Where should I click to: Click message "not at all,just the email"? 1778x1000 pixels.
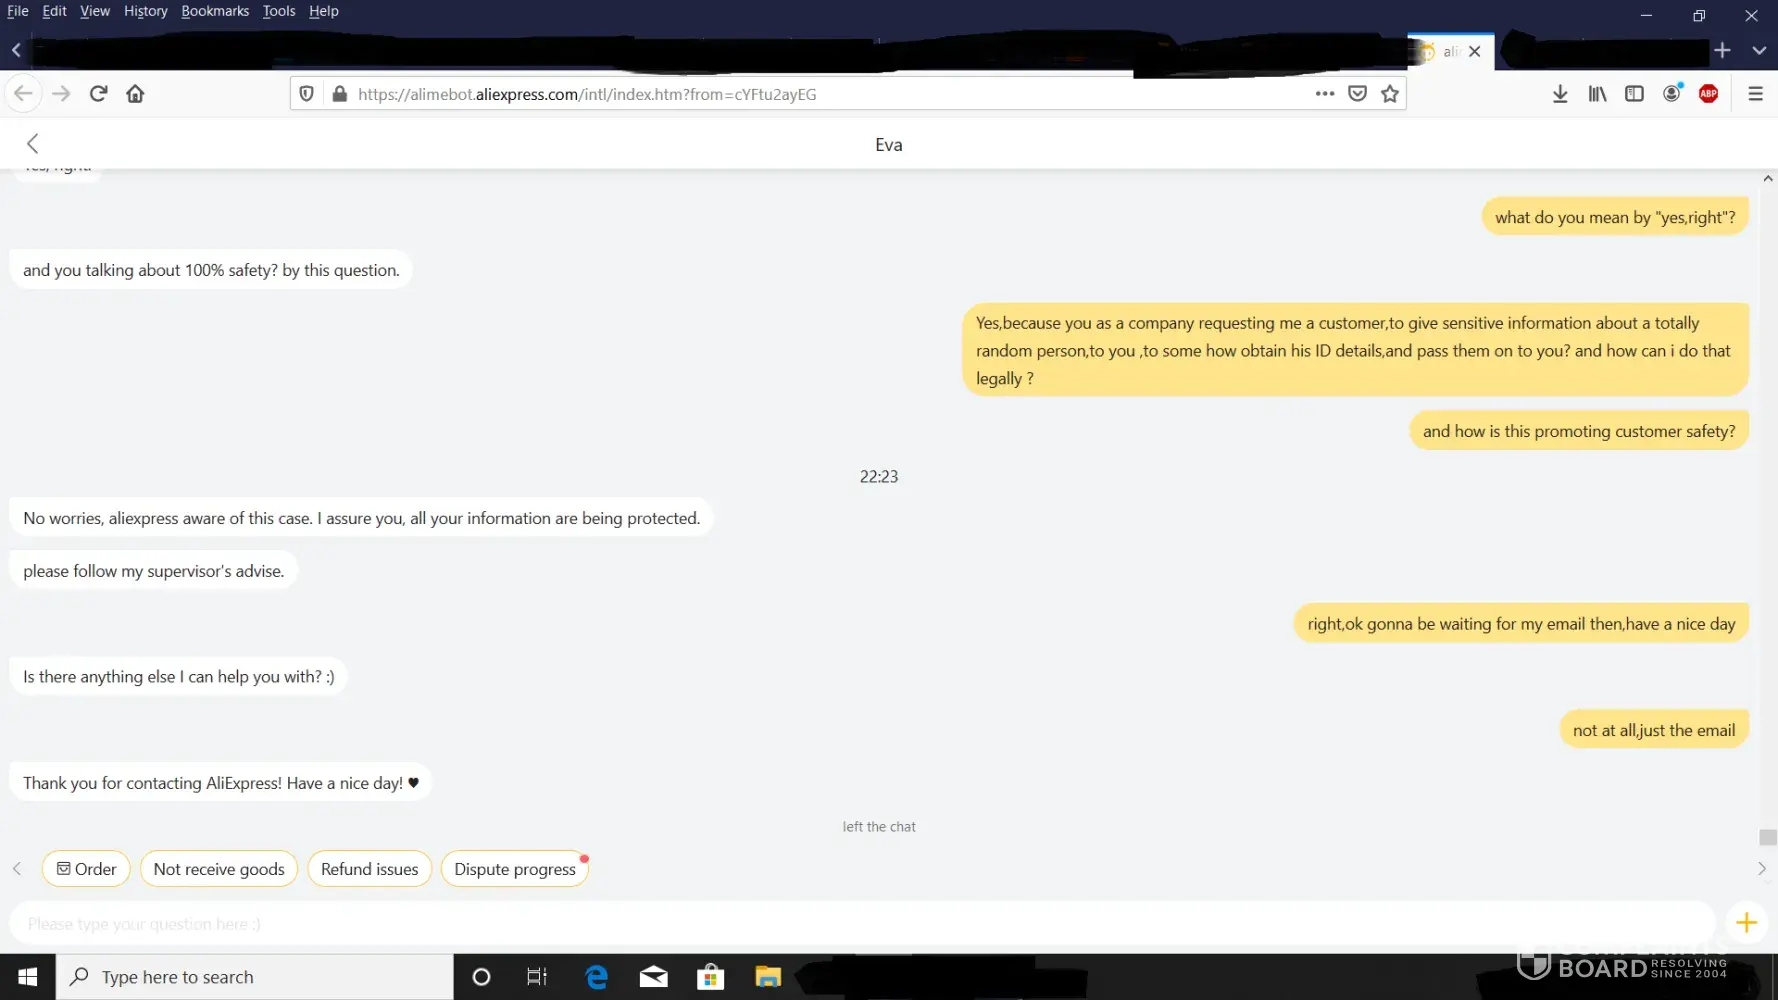click(1654, 730)
